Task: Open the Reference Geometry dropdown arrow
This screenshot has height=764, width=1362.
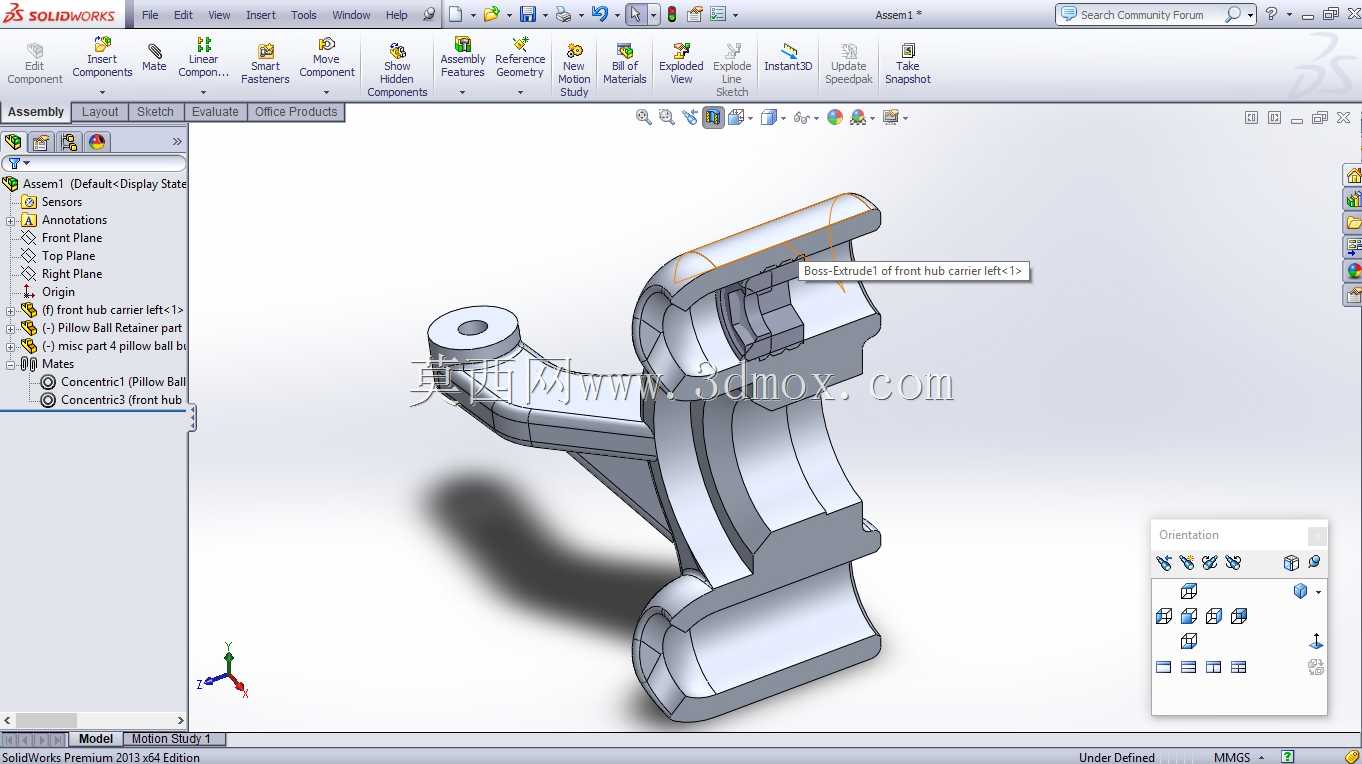Action: 520,92
